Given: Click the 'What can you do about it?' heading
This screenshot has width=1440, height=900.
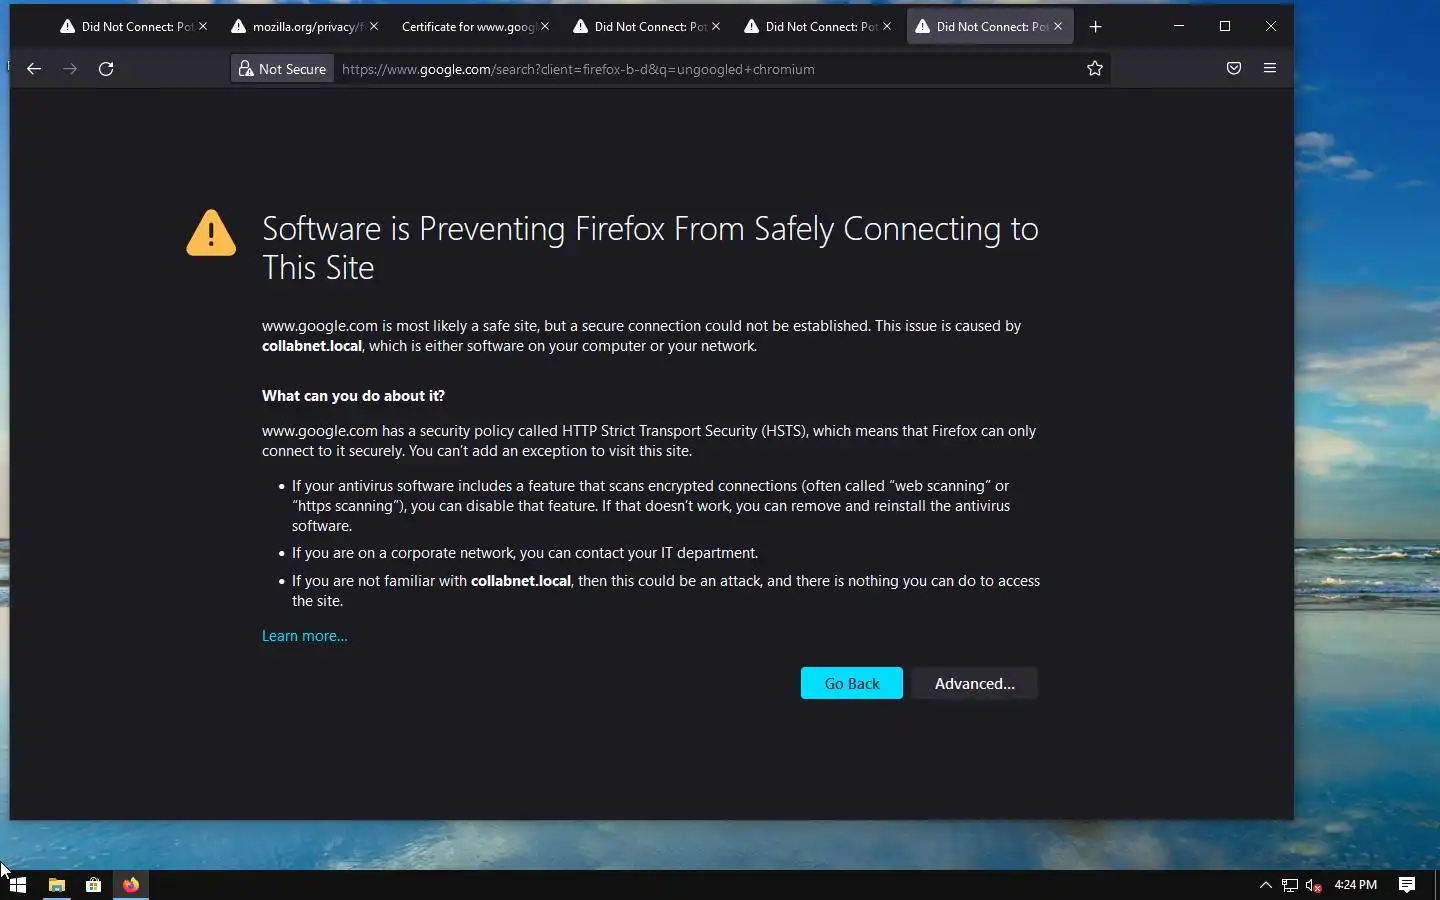Looking at the screenshot, I should coord(353,396).
